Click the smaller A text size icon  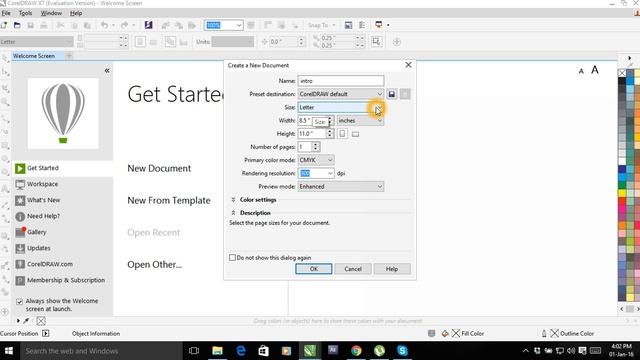click(581, 71)
